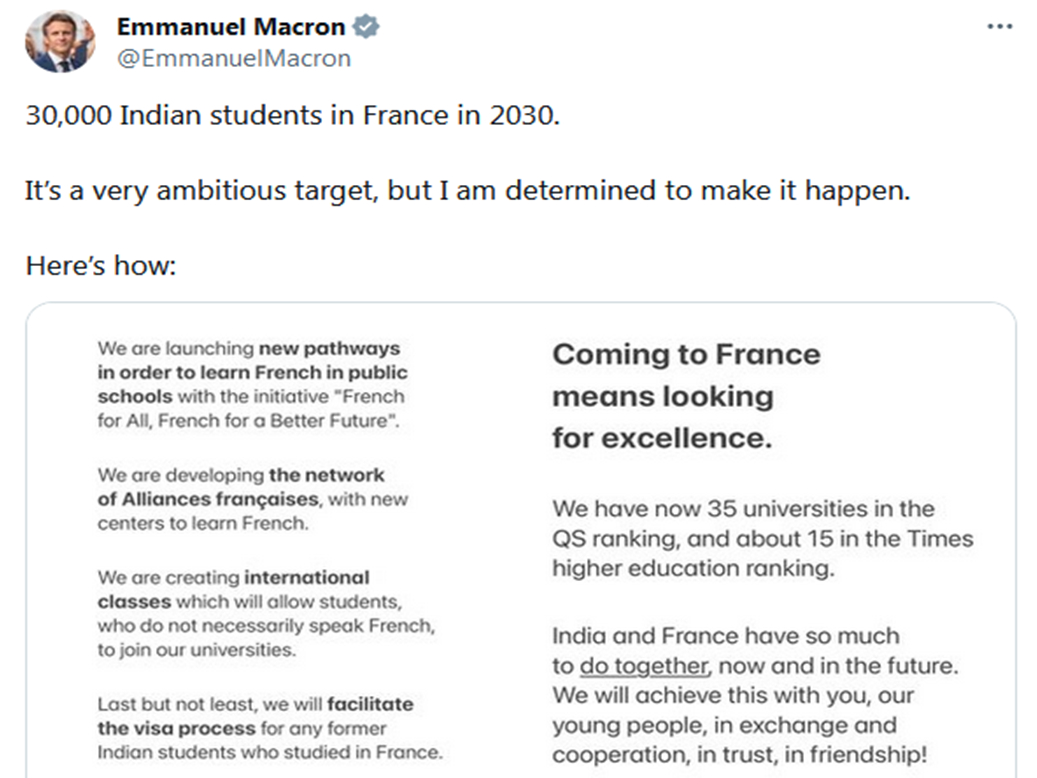Click the "Here's how:" text
Screen dimensions: 1037x778
101,267
